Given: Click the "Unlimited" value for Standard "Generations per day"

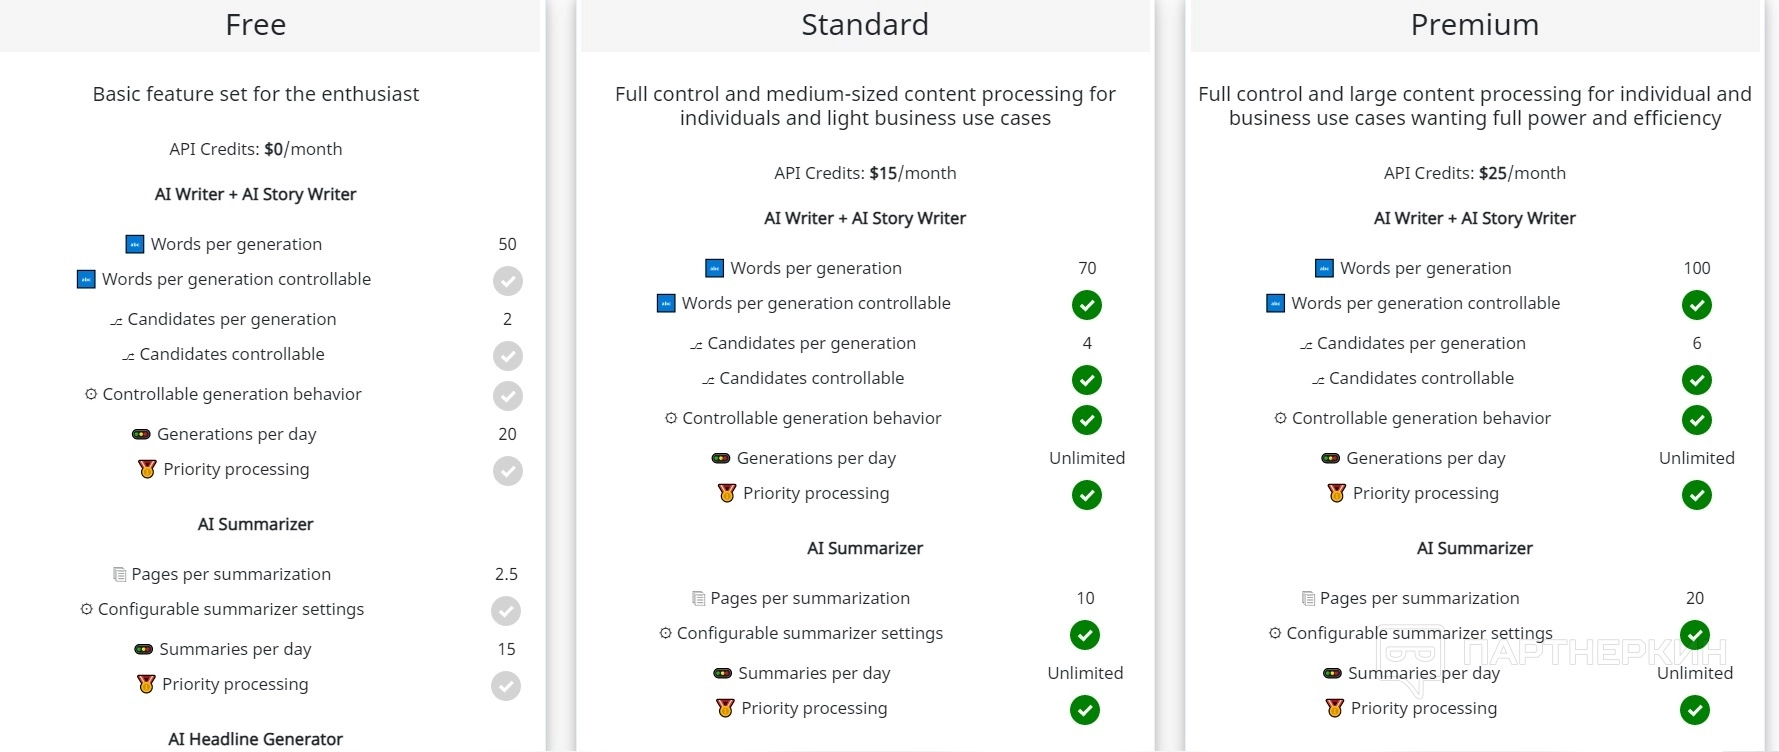Looking at the screenshot, I should [x=1087, y=458].
